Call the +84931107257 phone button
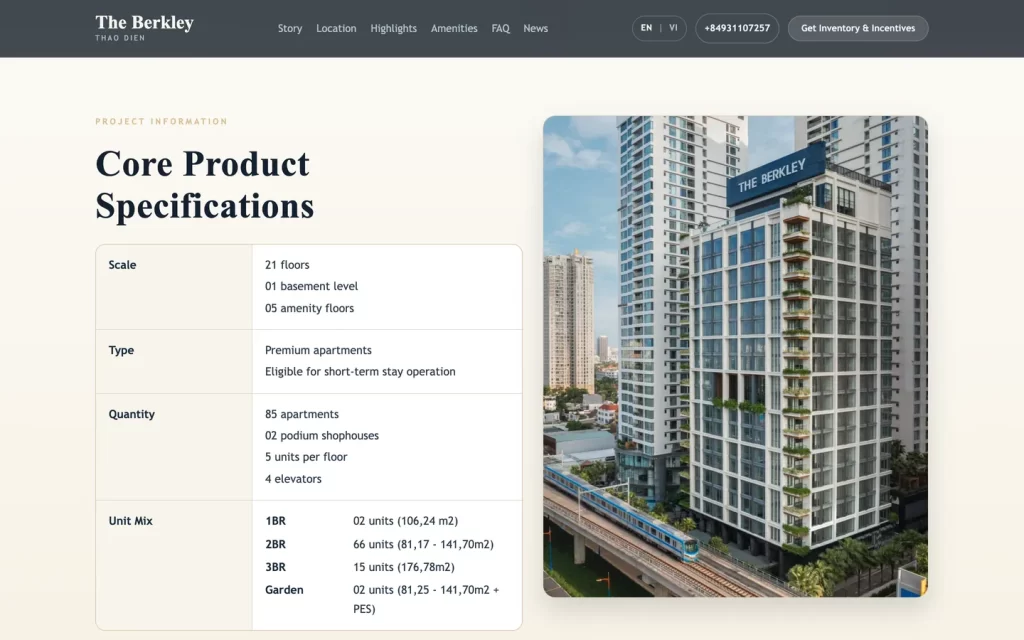Screen dimensions: 1024x640 (737, 28)
